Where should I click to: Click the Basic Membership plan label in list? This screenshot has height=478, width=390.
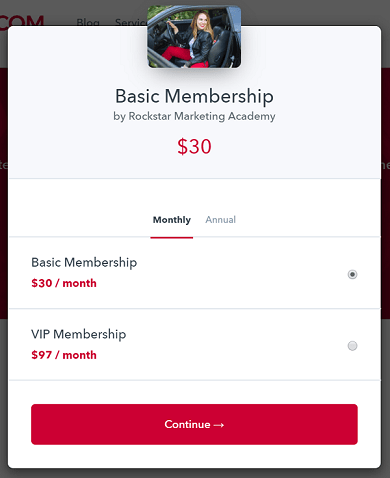[84, 262]
